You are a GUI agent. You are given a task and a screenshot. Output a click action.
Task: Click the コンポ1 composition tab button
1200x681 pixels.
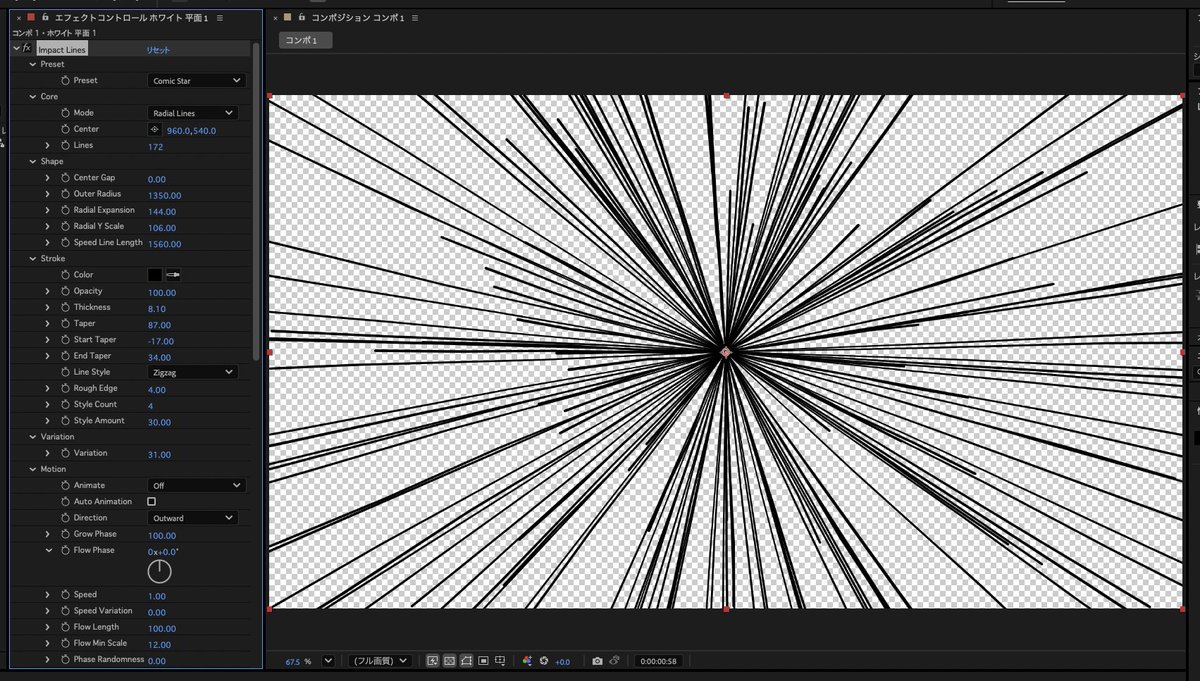coord(305,40)
